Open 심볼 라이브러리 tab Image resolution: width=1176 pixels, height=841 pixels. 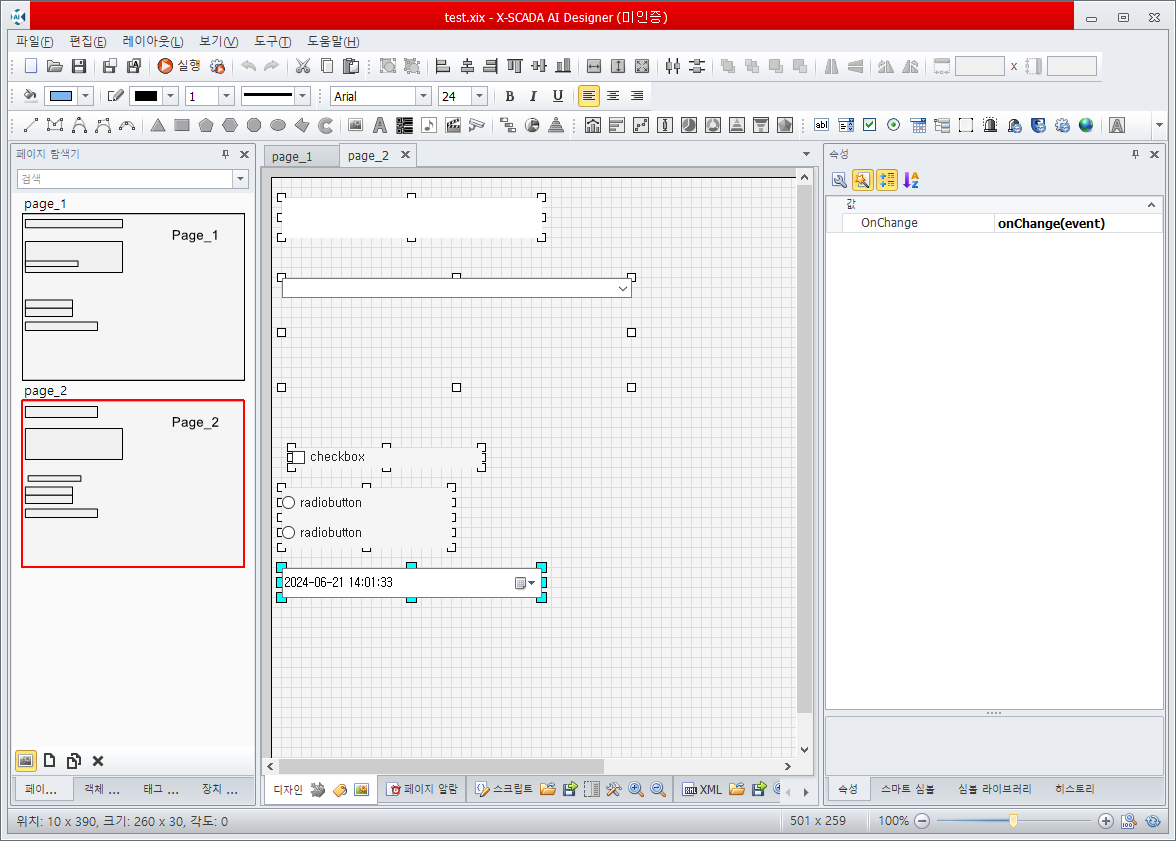[994, 789]
